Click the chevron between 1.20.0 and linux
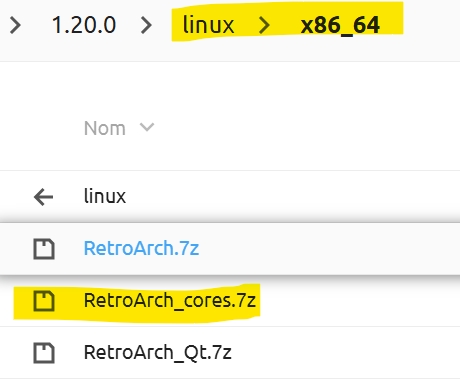Screen dimensions: 460x385 click(146, 25)
